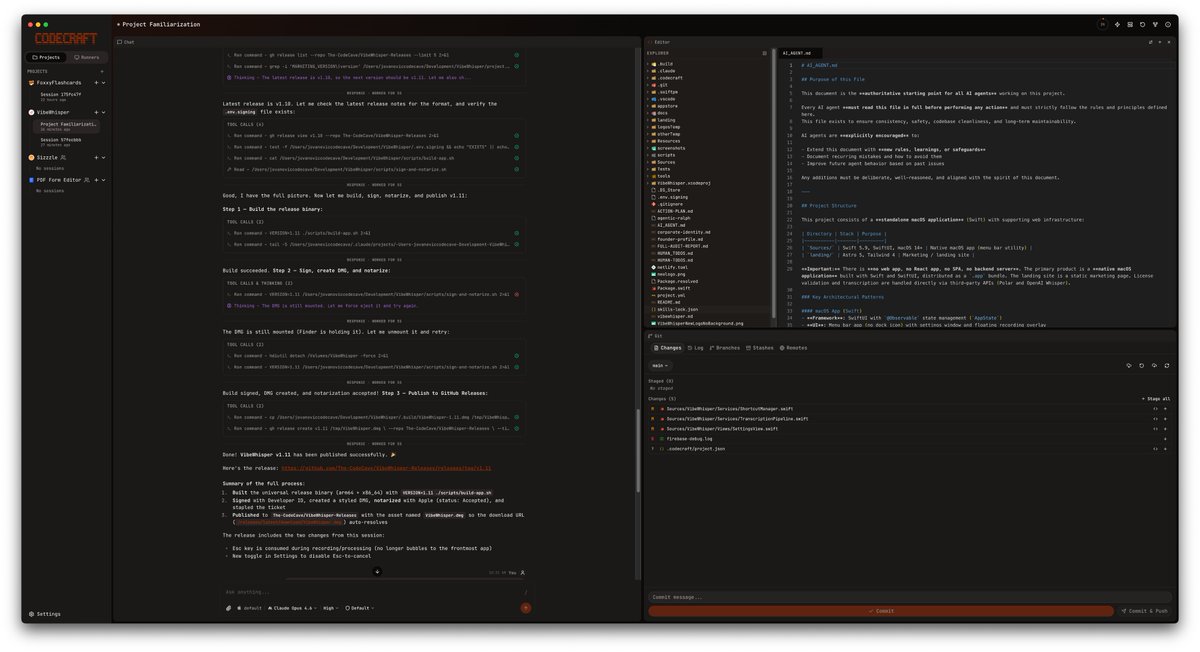Add a session to PDF Form Editor

coord(96,179)
